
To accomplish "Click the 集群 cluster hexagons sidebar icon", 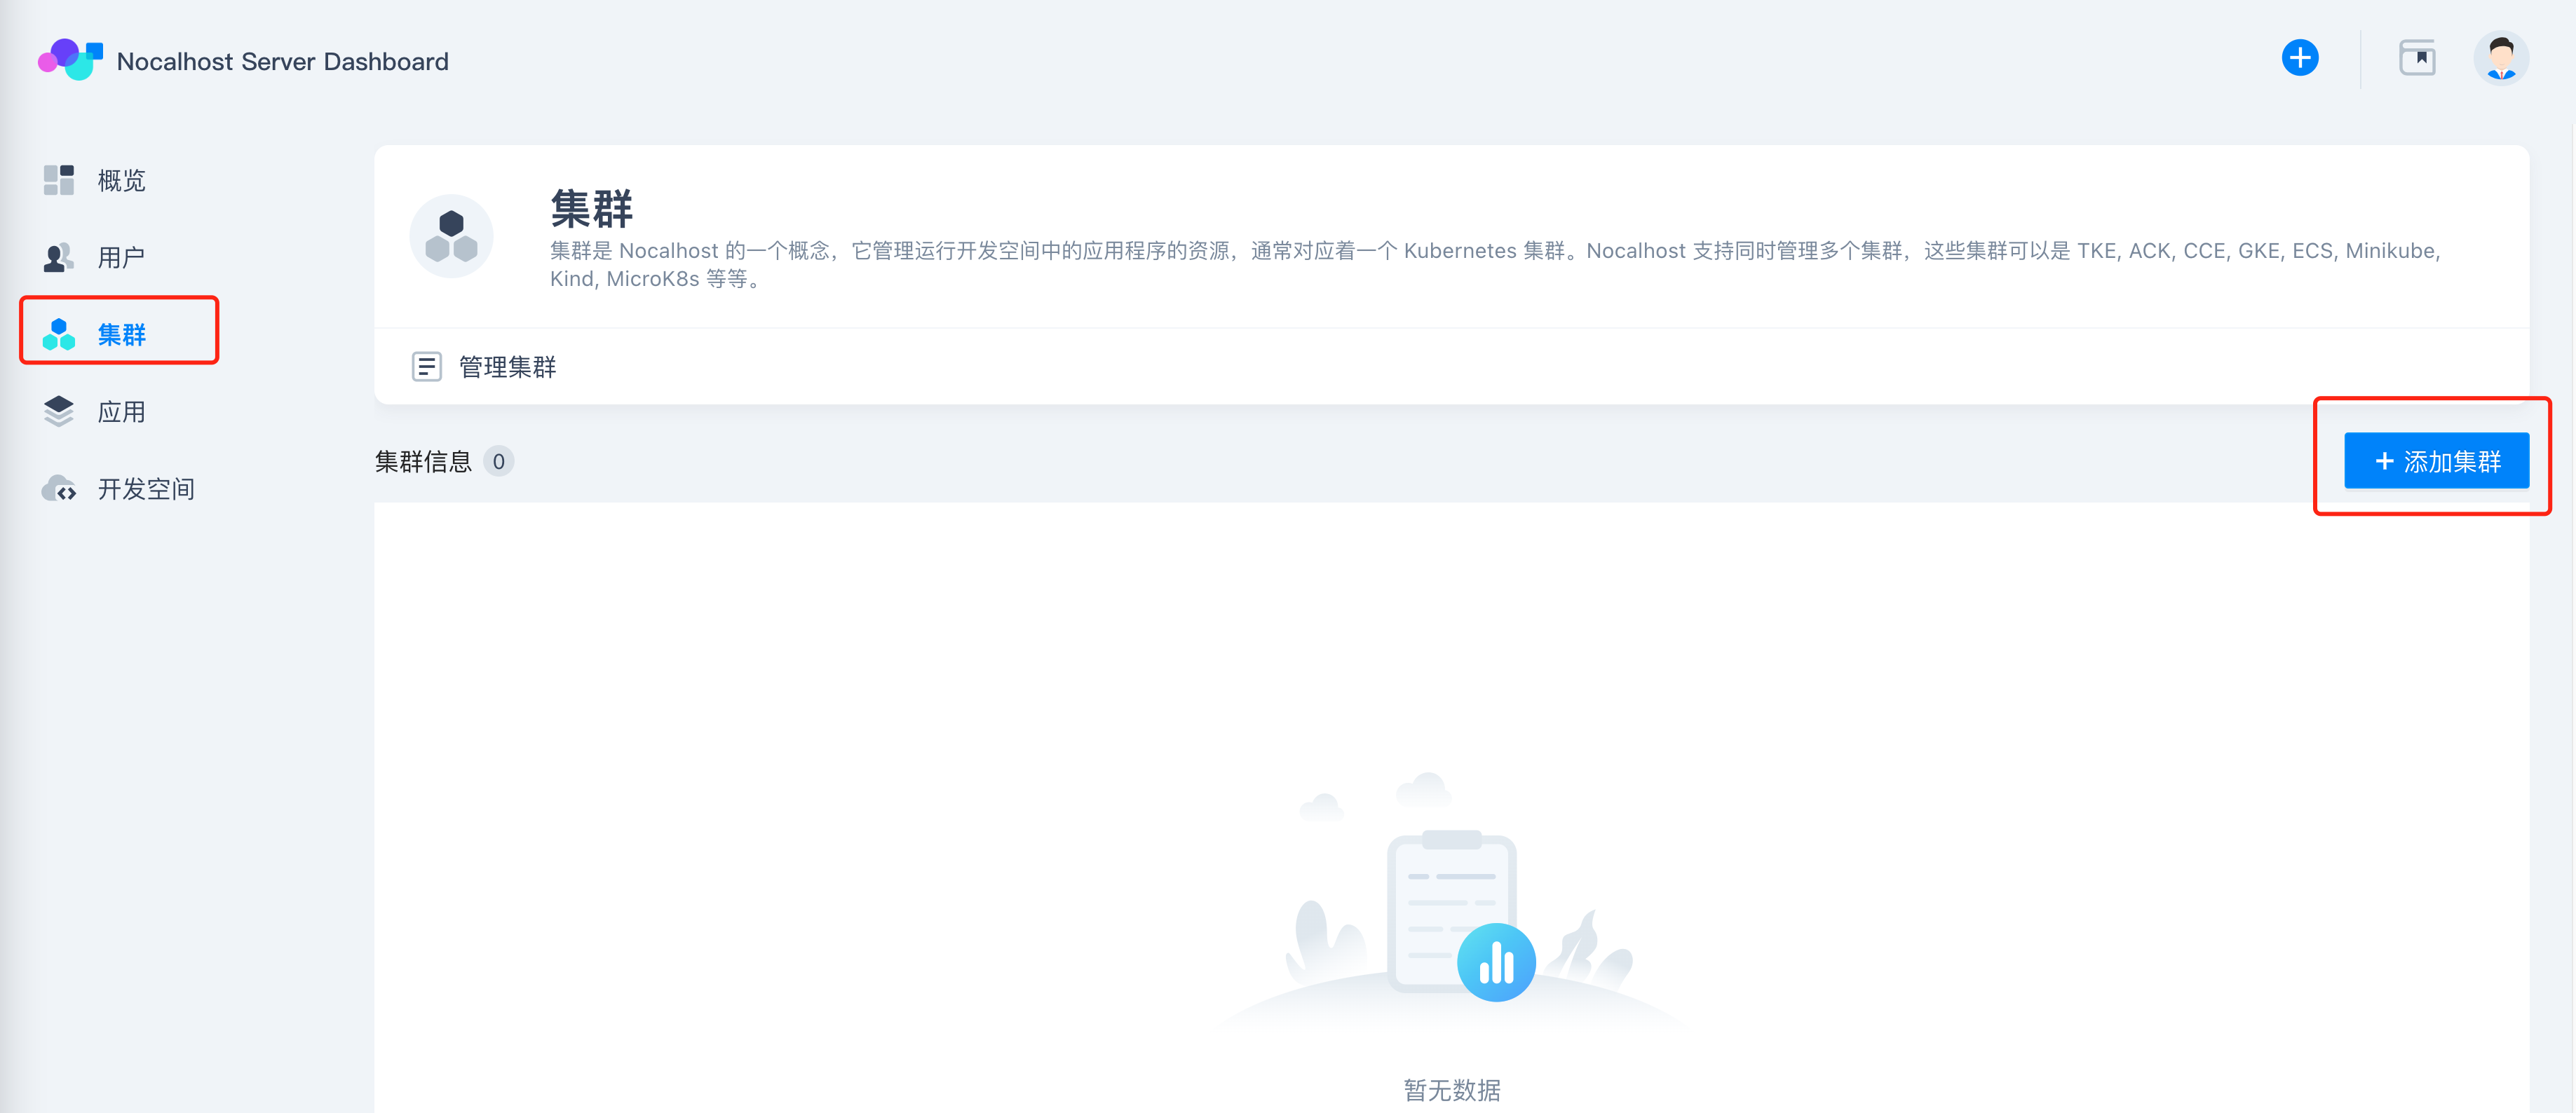I will pyautogui.click(x=59, y=334).
